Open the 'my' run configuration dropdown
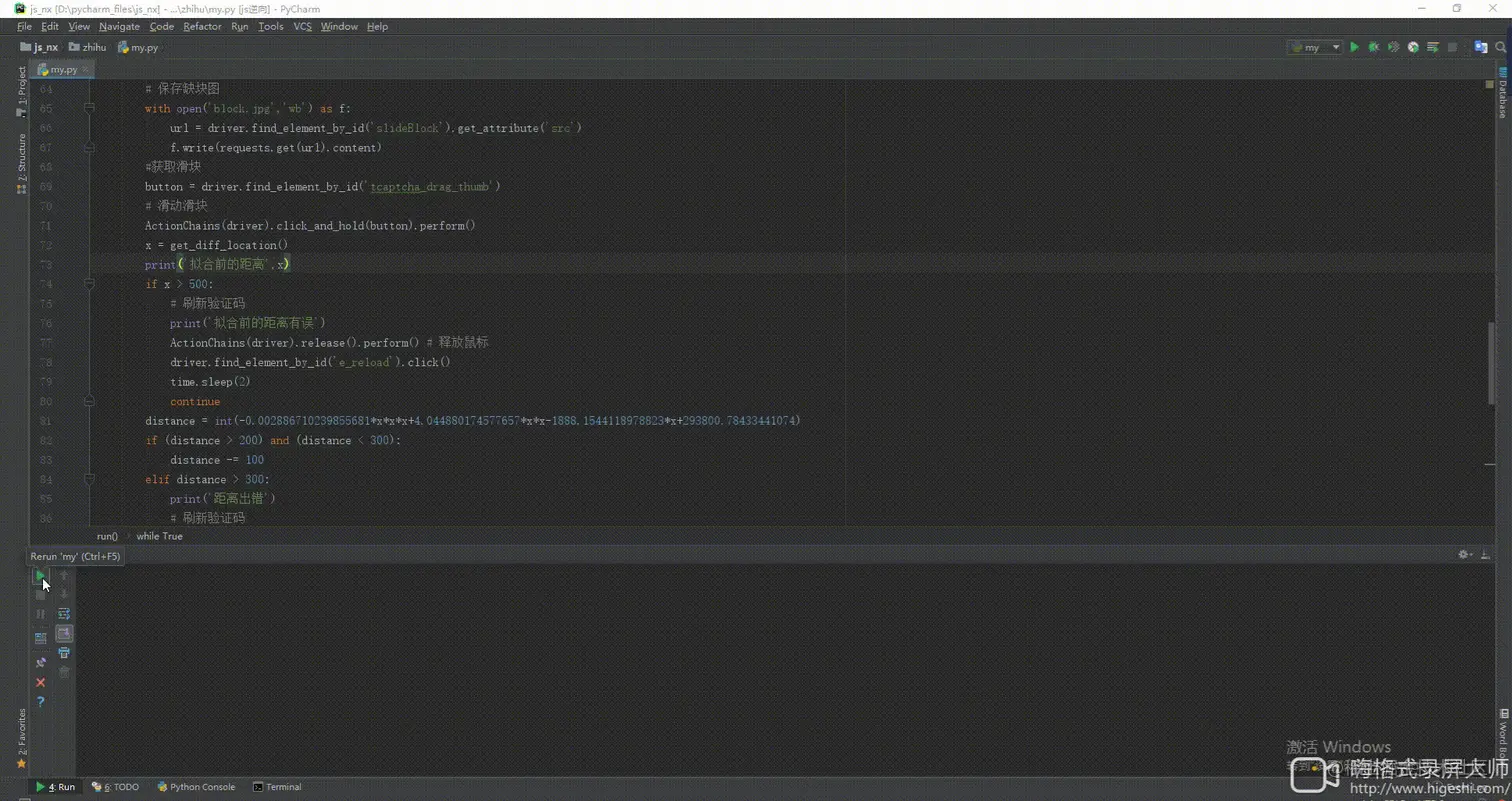1512x801 pixels. coord(1314,47)
